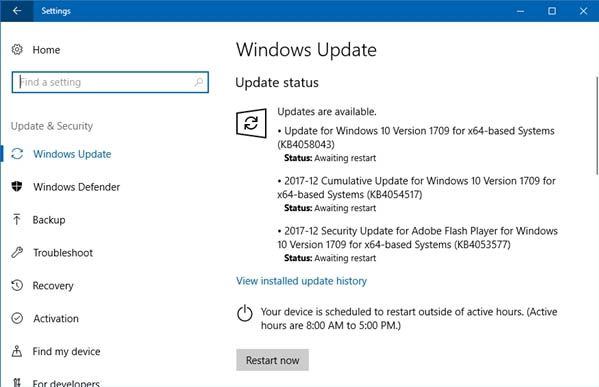Click the Restart now button
Viewport: 599px width, 387px height.
pyautogui.click(x=272, y=360)
